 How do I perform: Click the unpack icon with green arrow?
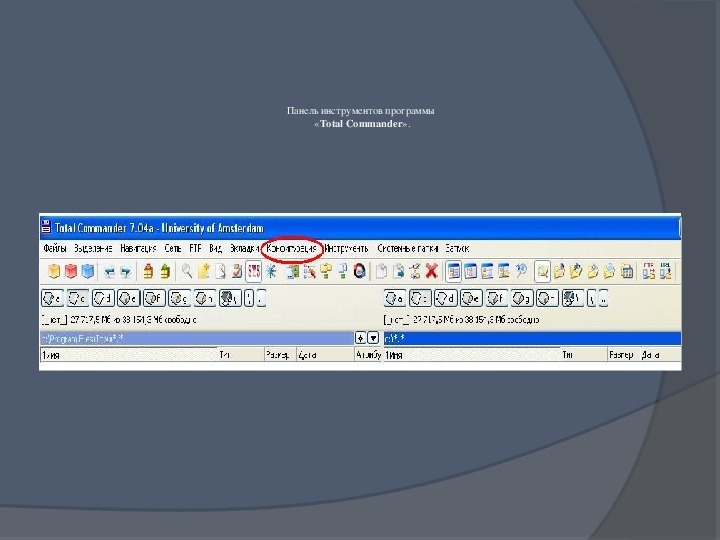pos(165,271)
